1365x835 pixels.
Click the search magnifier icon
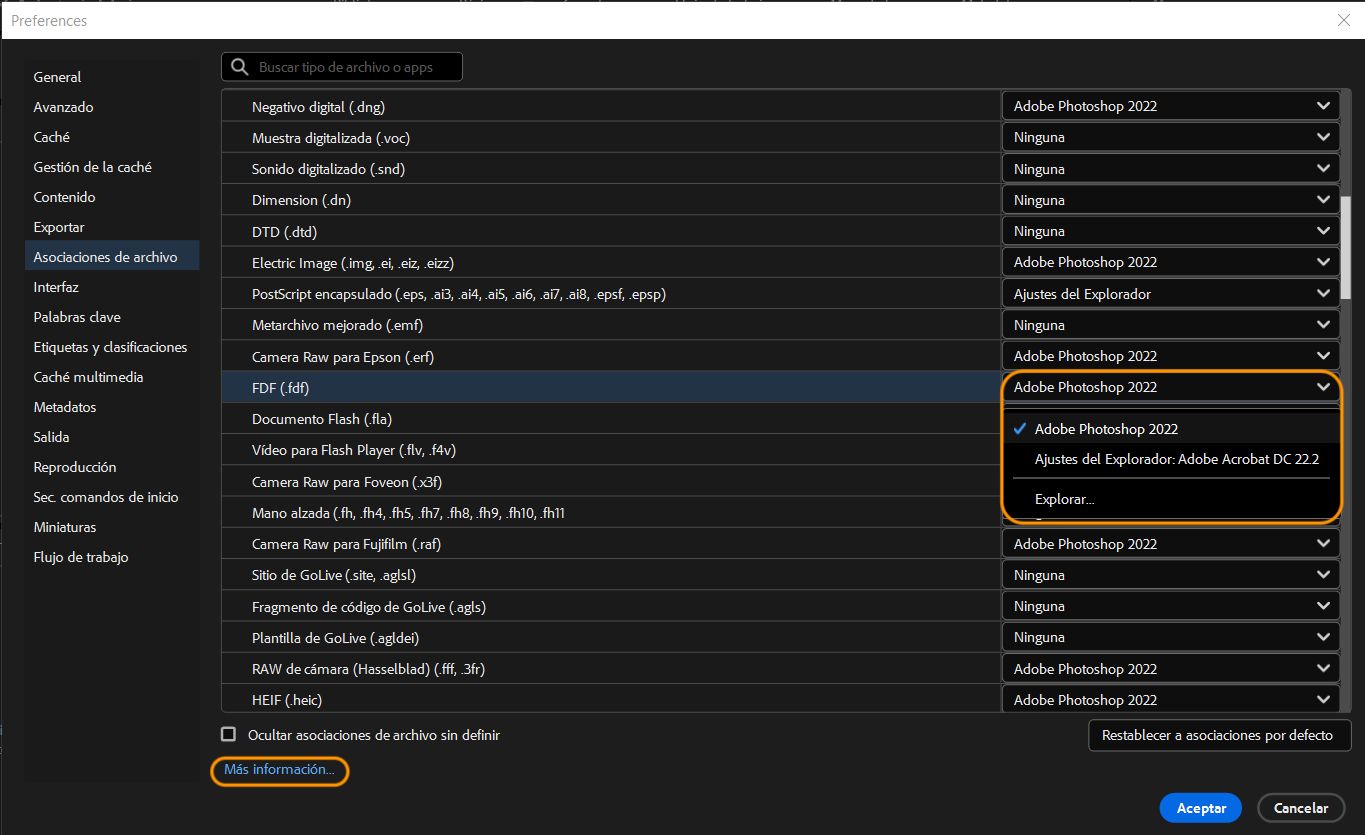pos(239,67)
